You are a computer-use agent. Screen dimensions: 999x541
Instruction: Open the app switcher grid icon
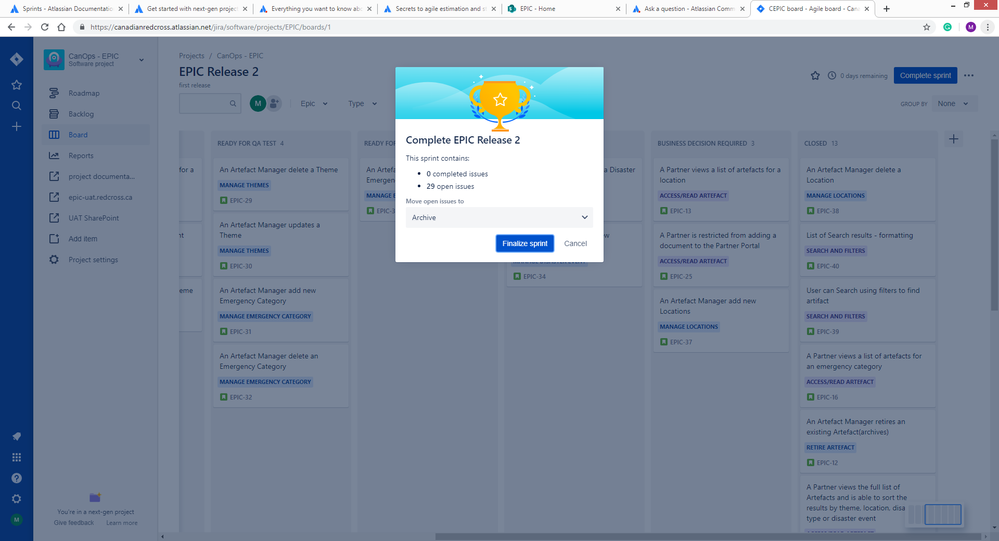tap(17, 457)
